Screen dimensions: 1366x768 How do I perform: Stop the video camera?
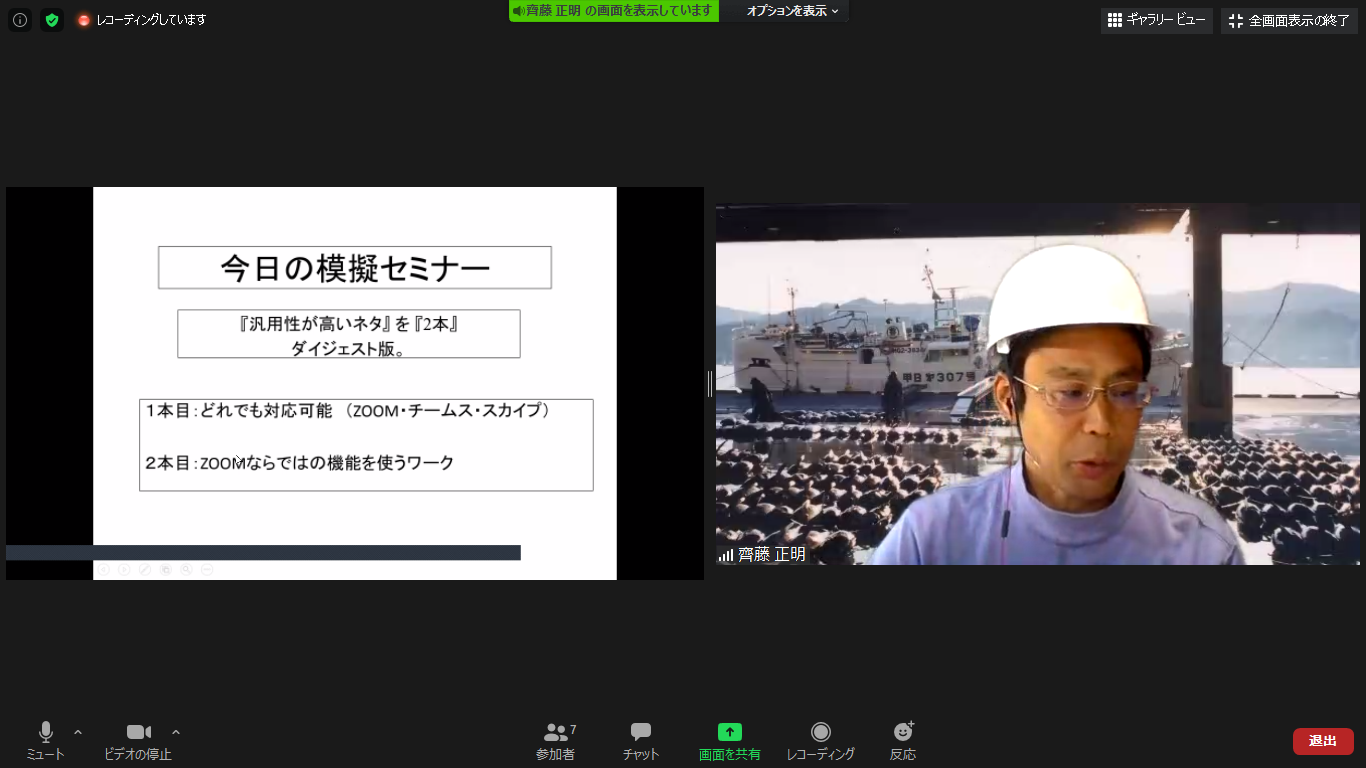pos(138,741)
